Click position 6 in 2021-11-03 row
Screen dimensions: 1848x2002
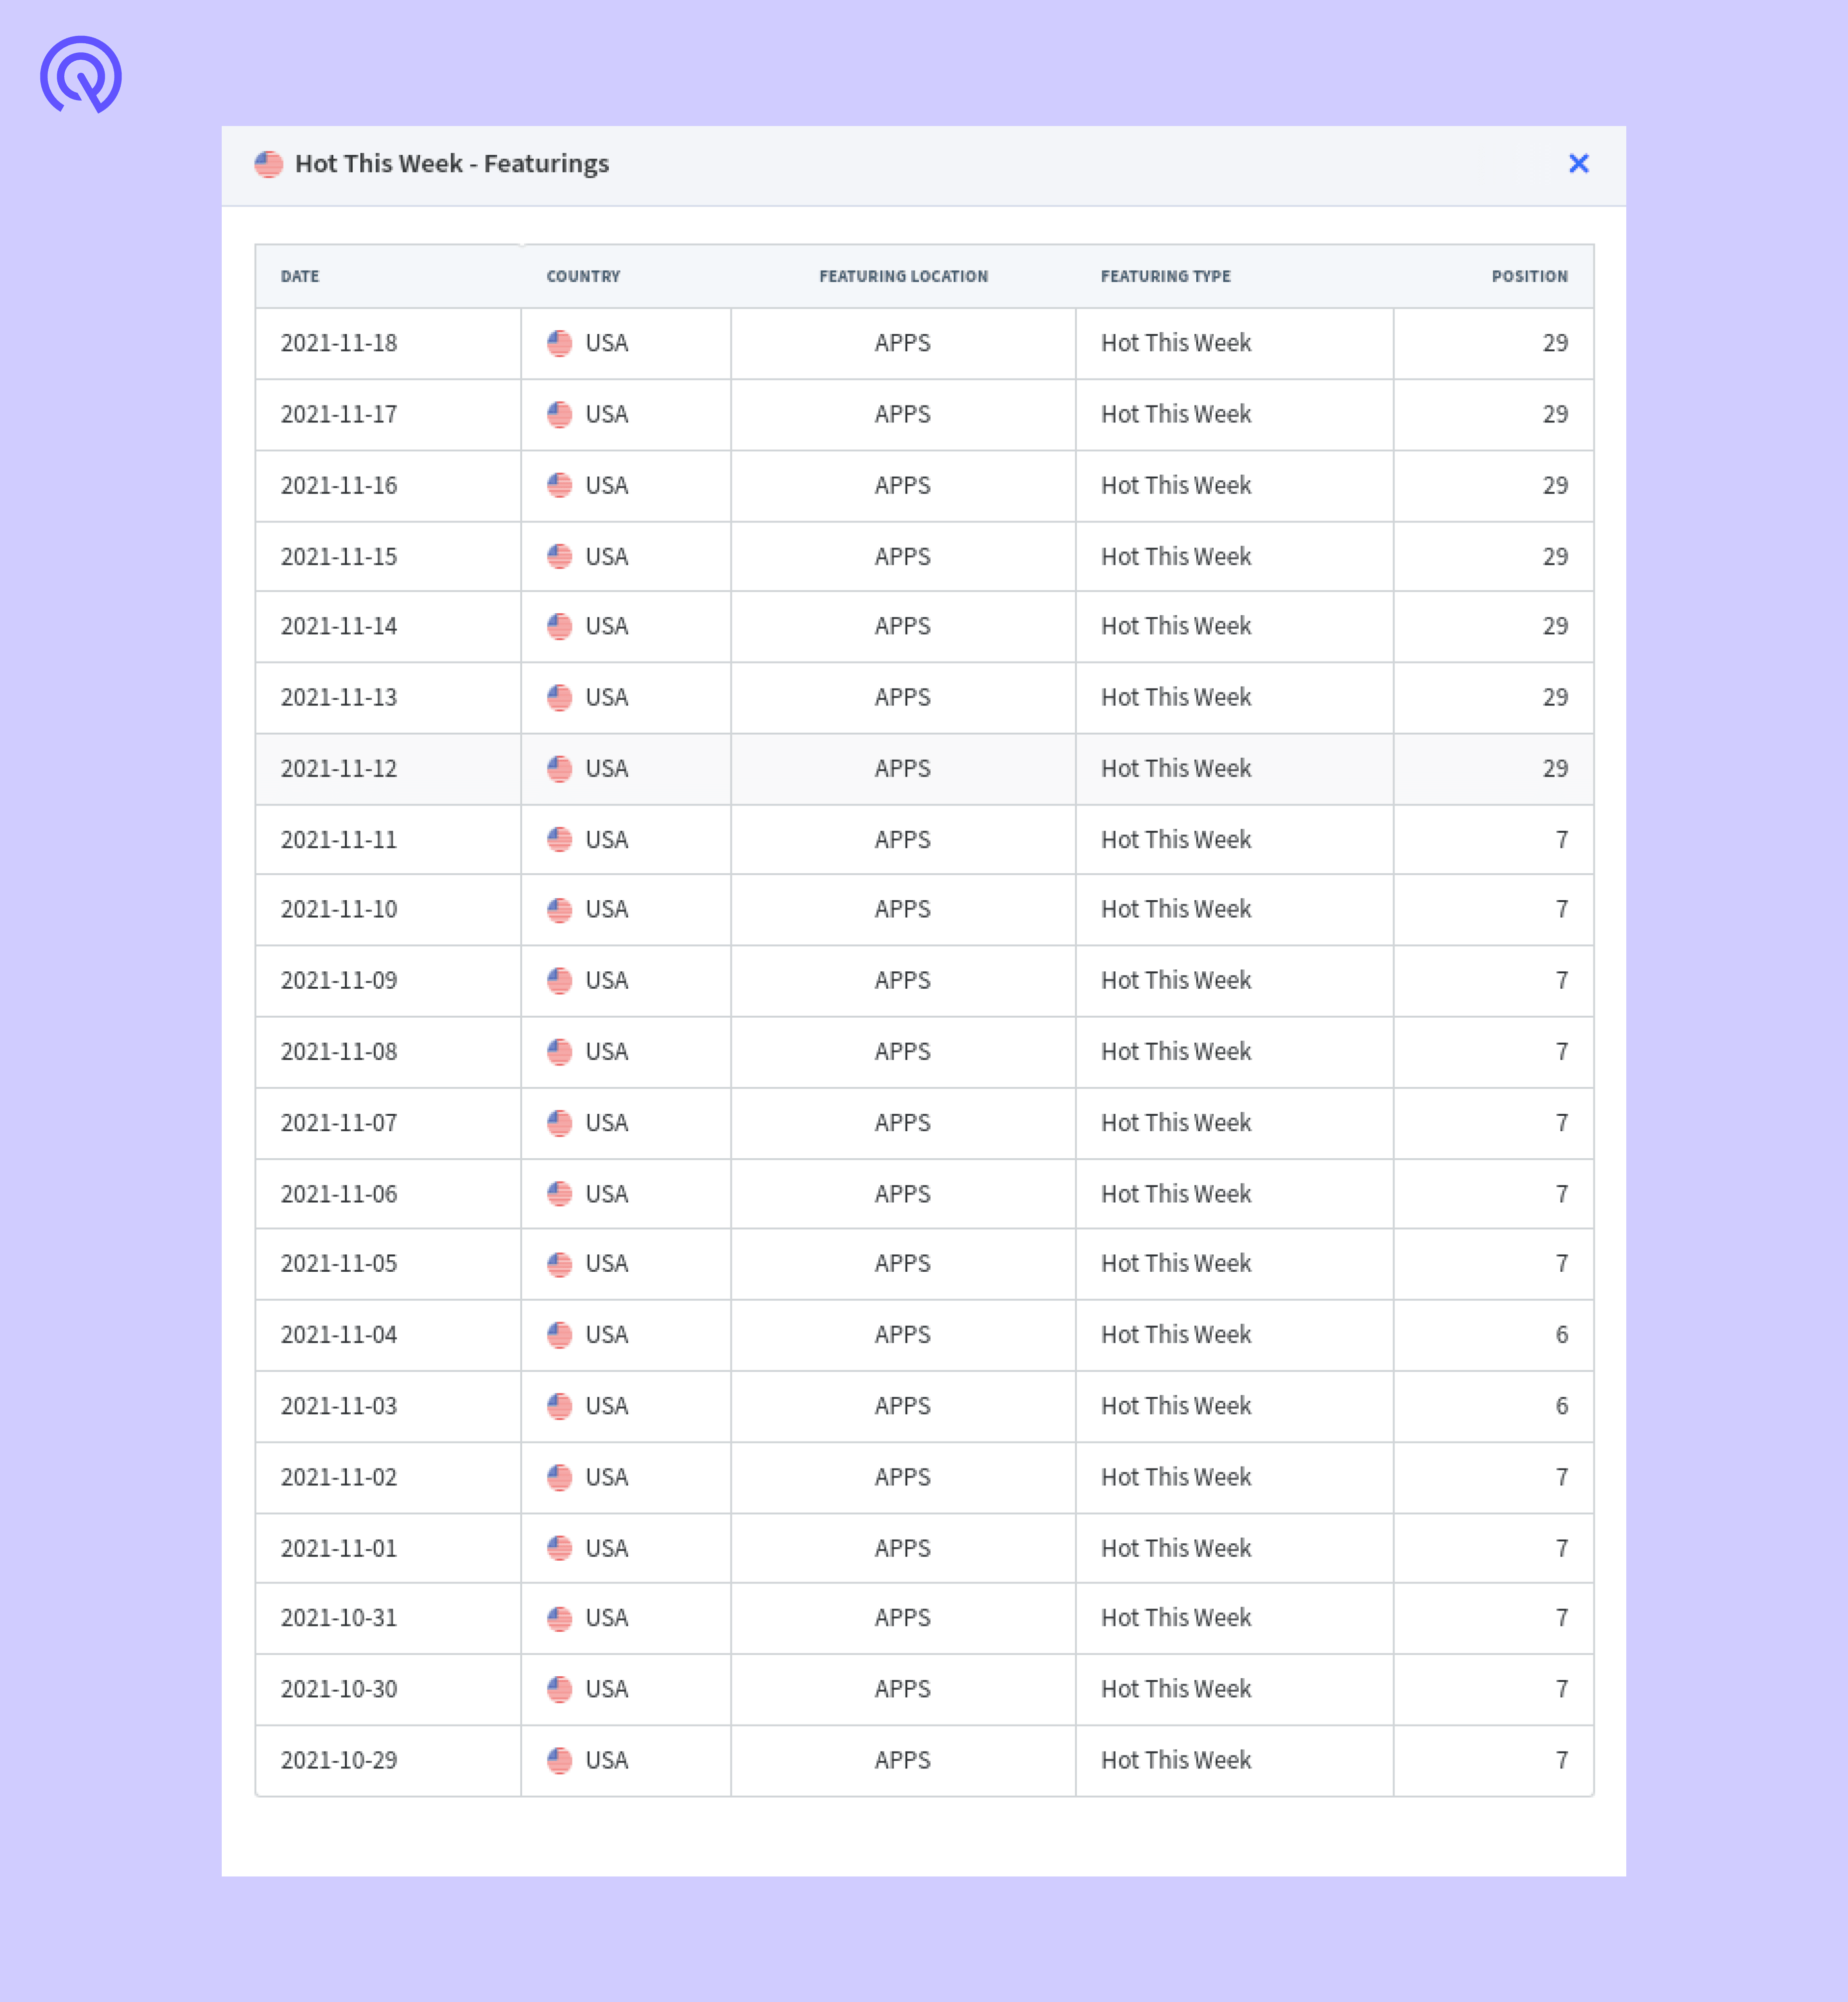1561,1405
